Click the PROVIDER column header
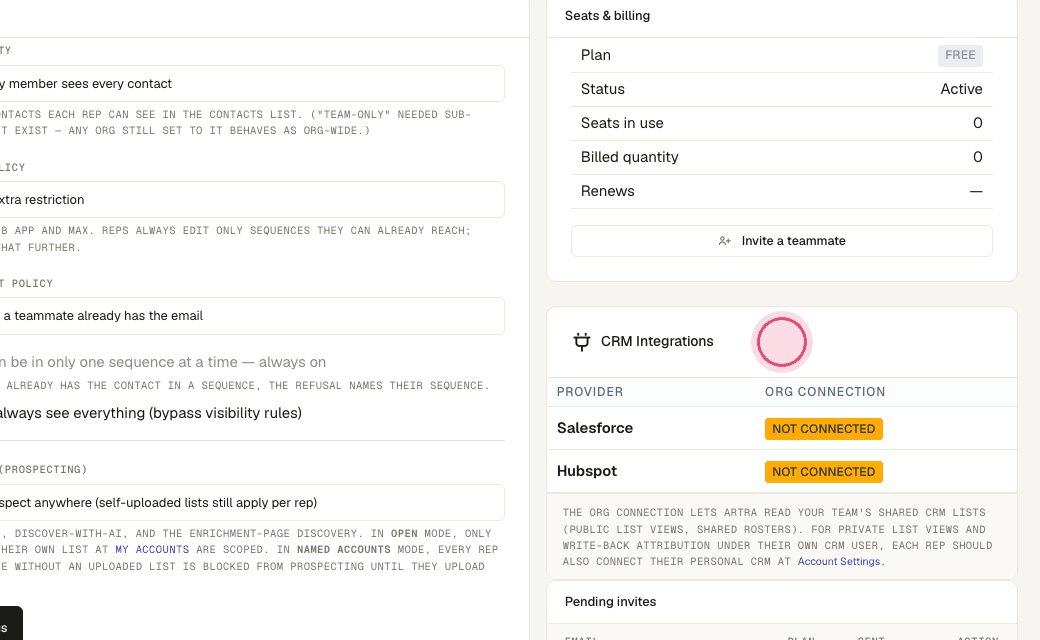 click(x=590, y=392)
